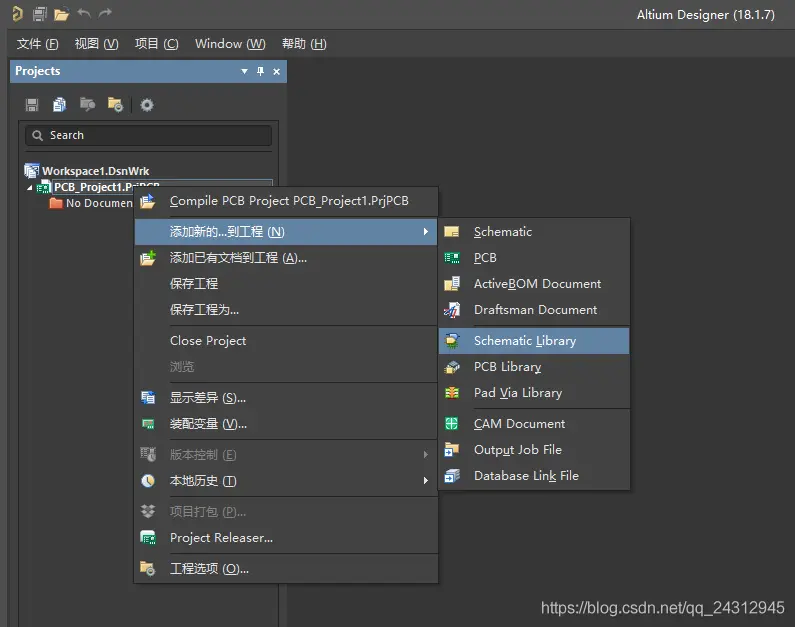Image resolution: width=795 pixels, height=627 pixels.
Task: Click the Output Job File icon
Action: [x=451, y=450]
